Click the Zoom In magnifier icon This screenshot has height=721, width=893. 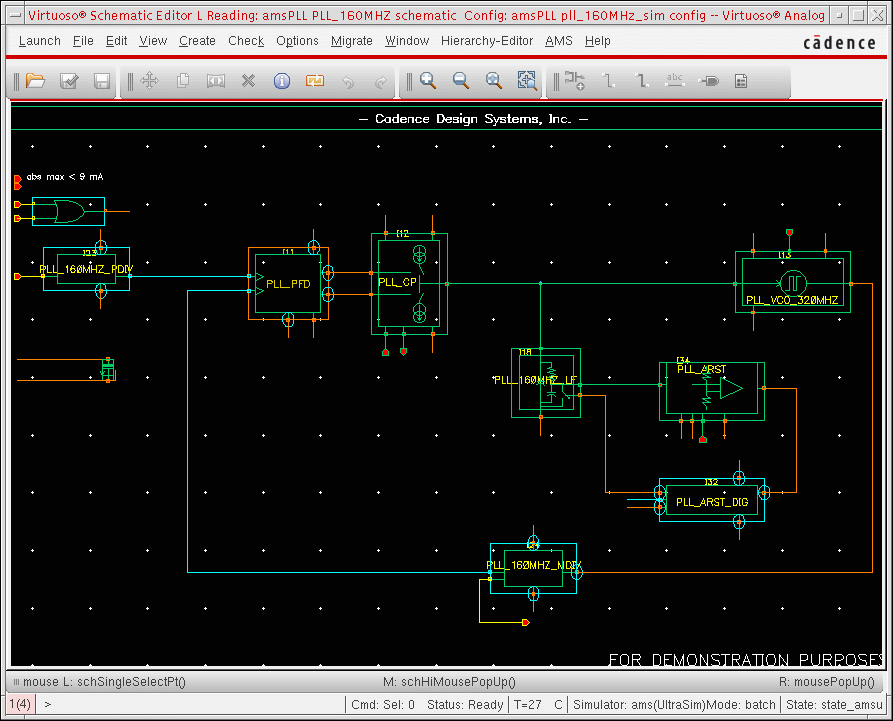click(x=428, y=81)
